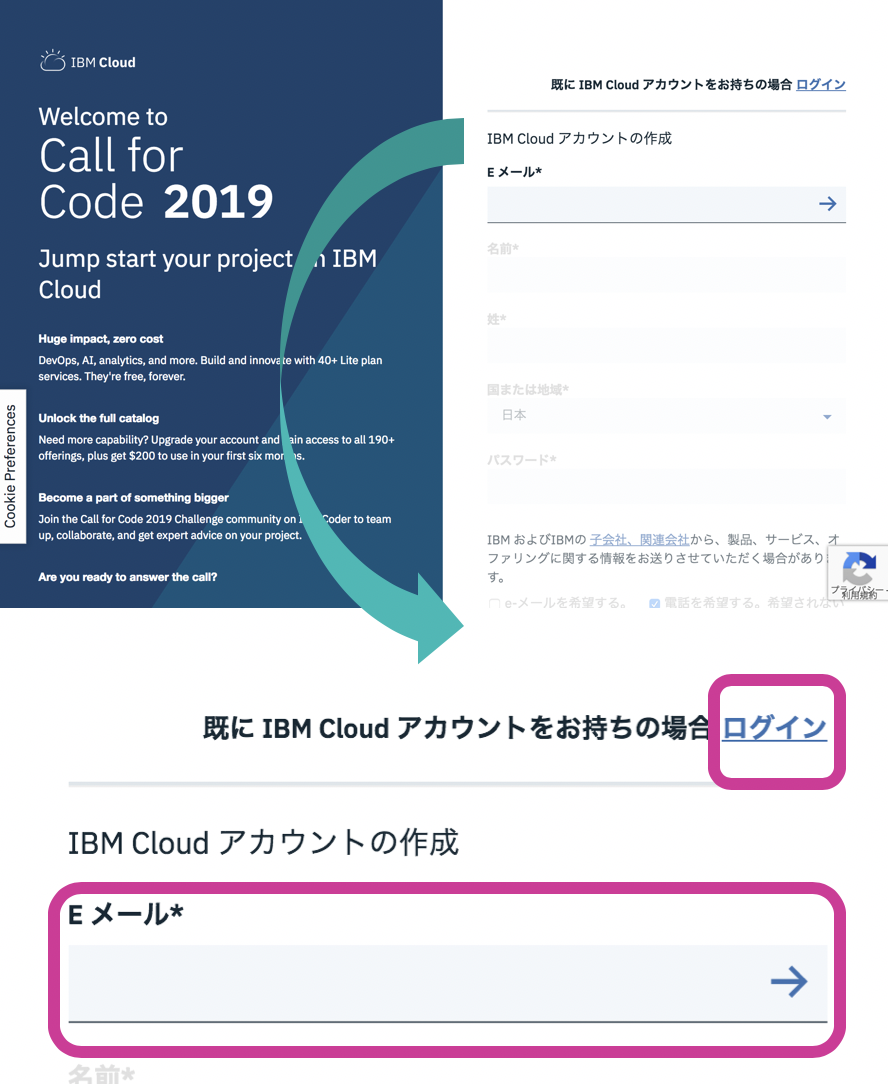Click the large arrow icon in the enlarged email field
The image size is (888, 1084).
(789, 982)
